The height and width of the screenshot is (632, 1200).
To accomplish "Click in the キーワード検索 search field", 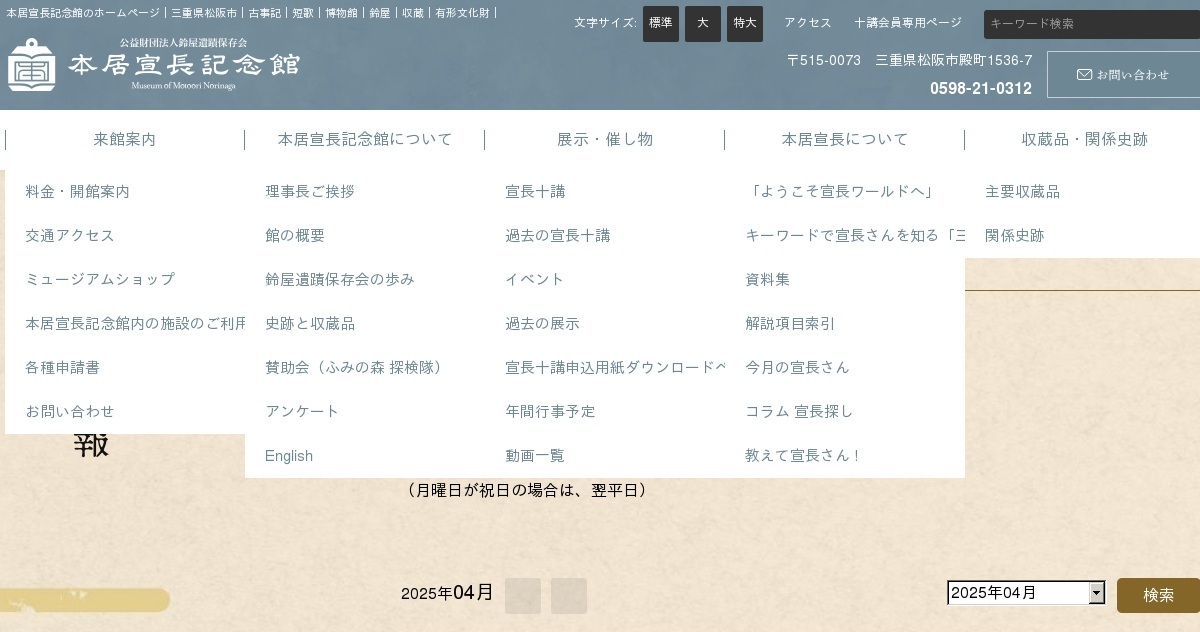I will 1090,24.
